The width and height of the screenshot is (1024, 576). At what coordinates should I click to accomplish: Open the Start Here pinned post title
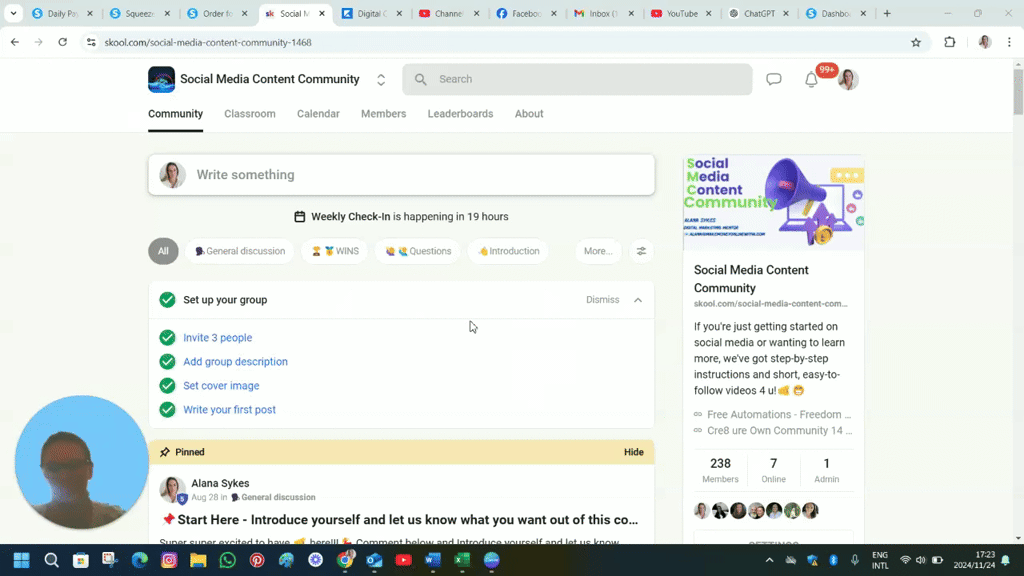tap(399, 520)
